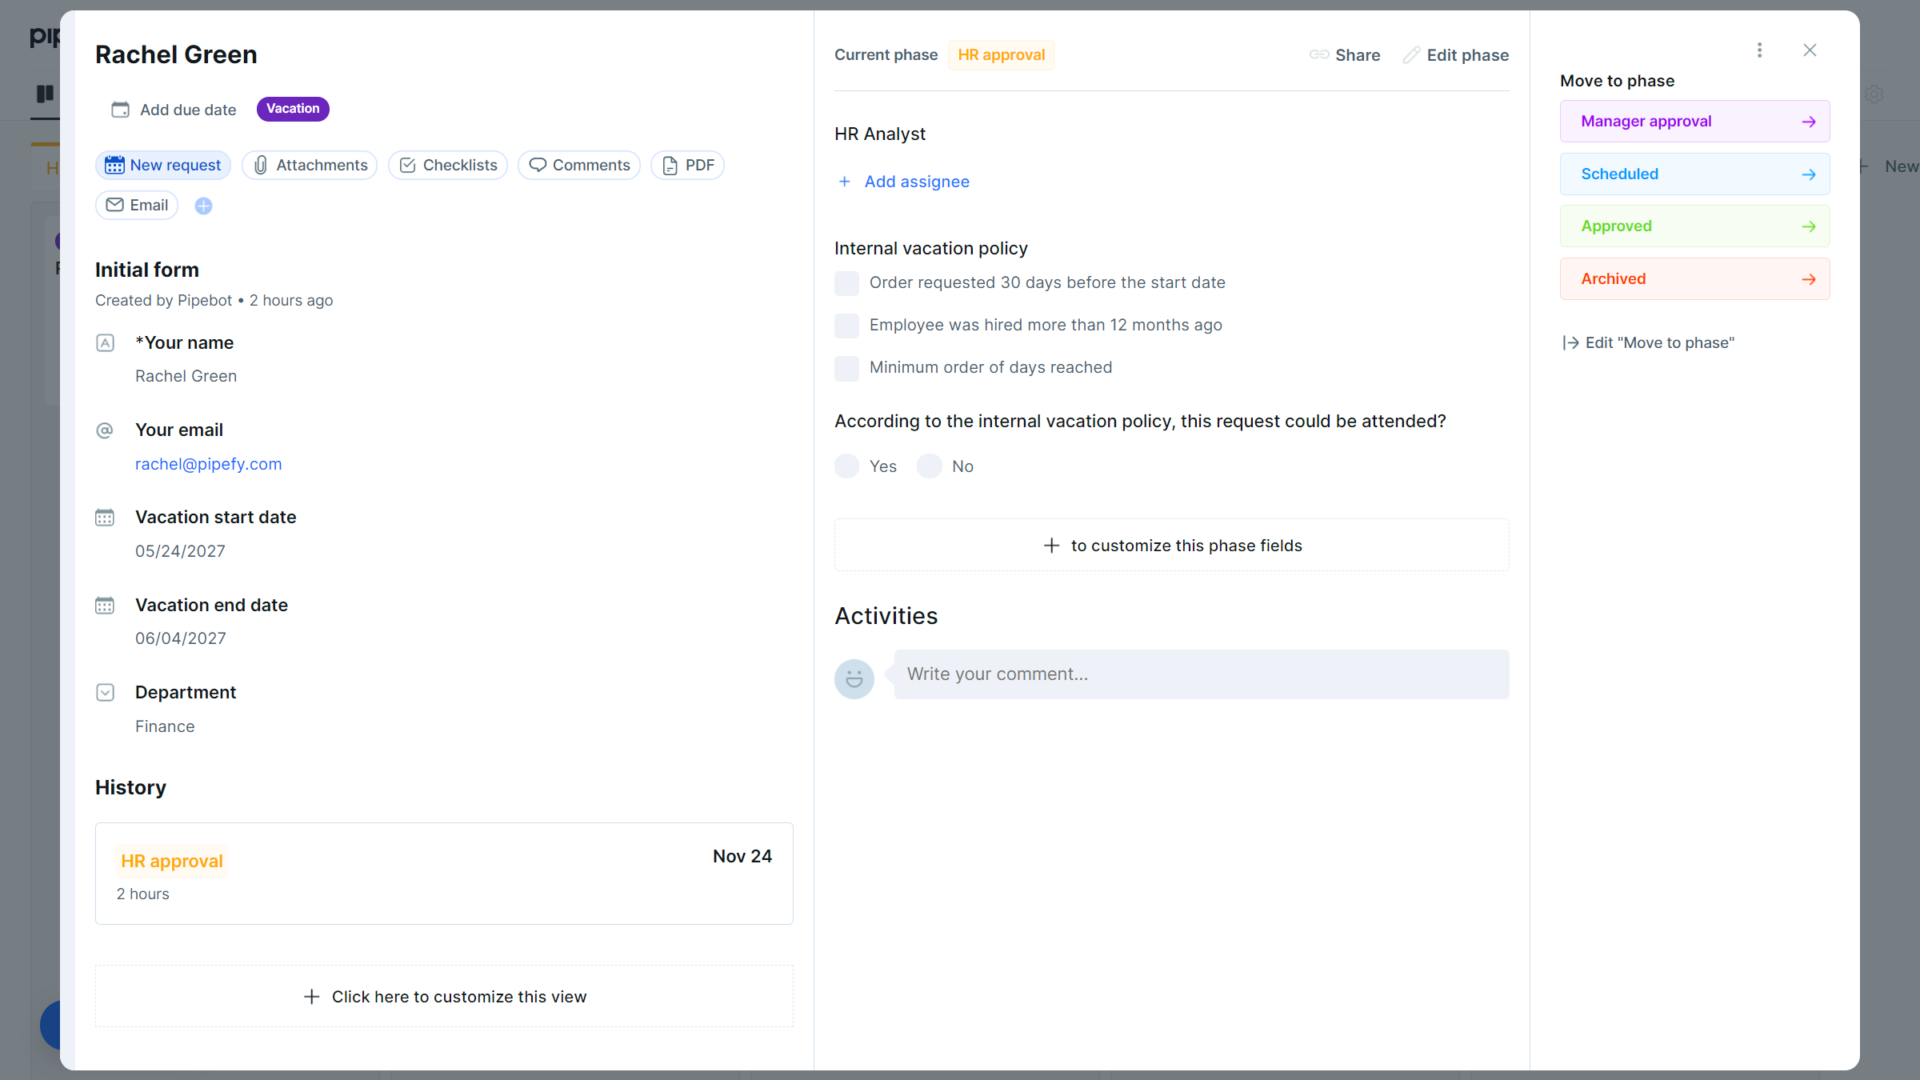Move card to Manager approval phase
This screenshot has height=1080, width=1920.
(x=1695, y=122)
